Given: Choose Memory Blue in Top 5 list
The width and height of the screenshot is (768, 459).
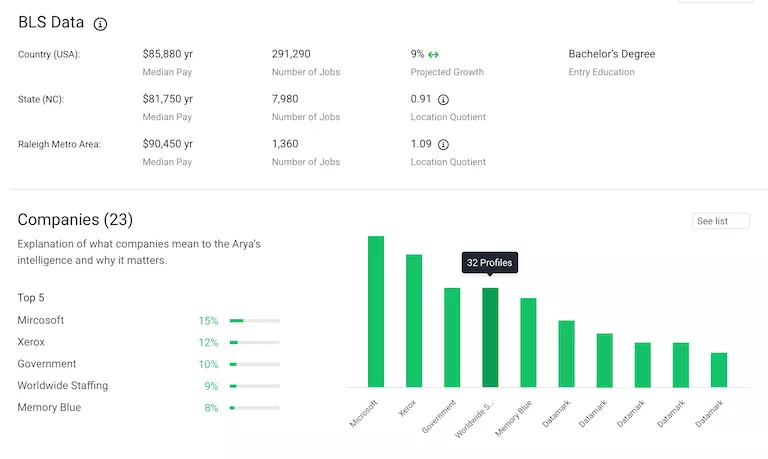Looking at the screenshot, I should pyautogui.click(x=49, y=408).
